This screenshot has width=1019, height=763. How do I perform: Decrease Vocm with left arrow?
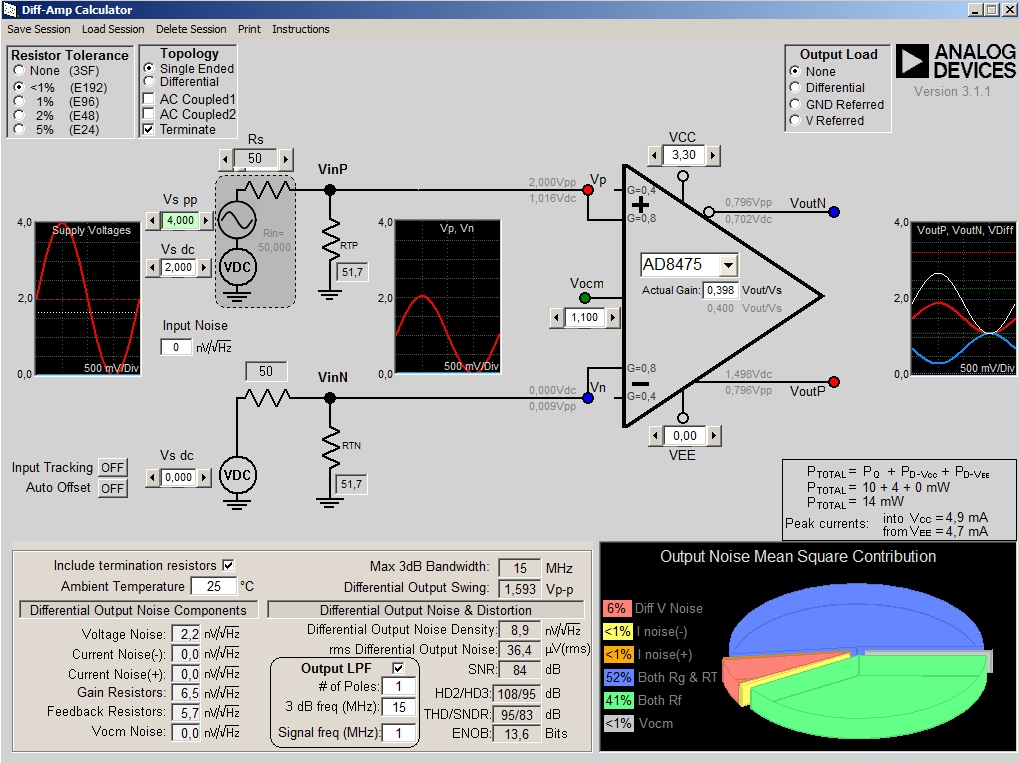pos(556,318)
